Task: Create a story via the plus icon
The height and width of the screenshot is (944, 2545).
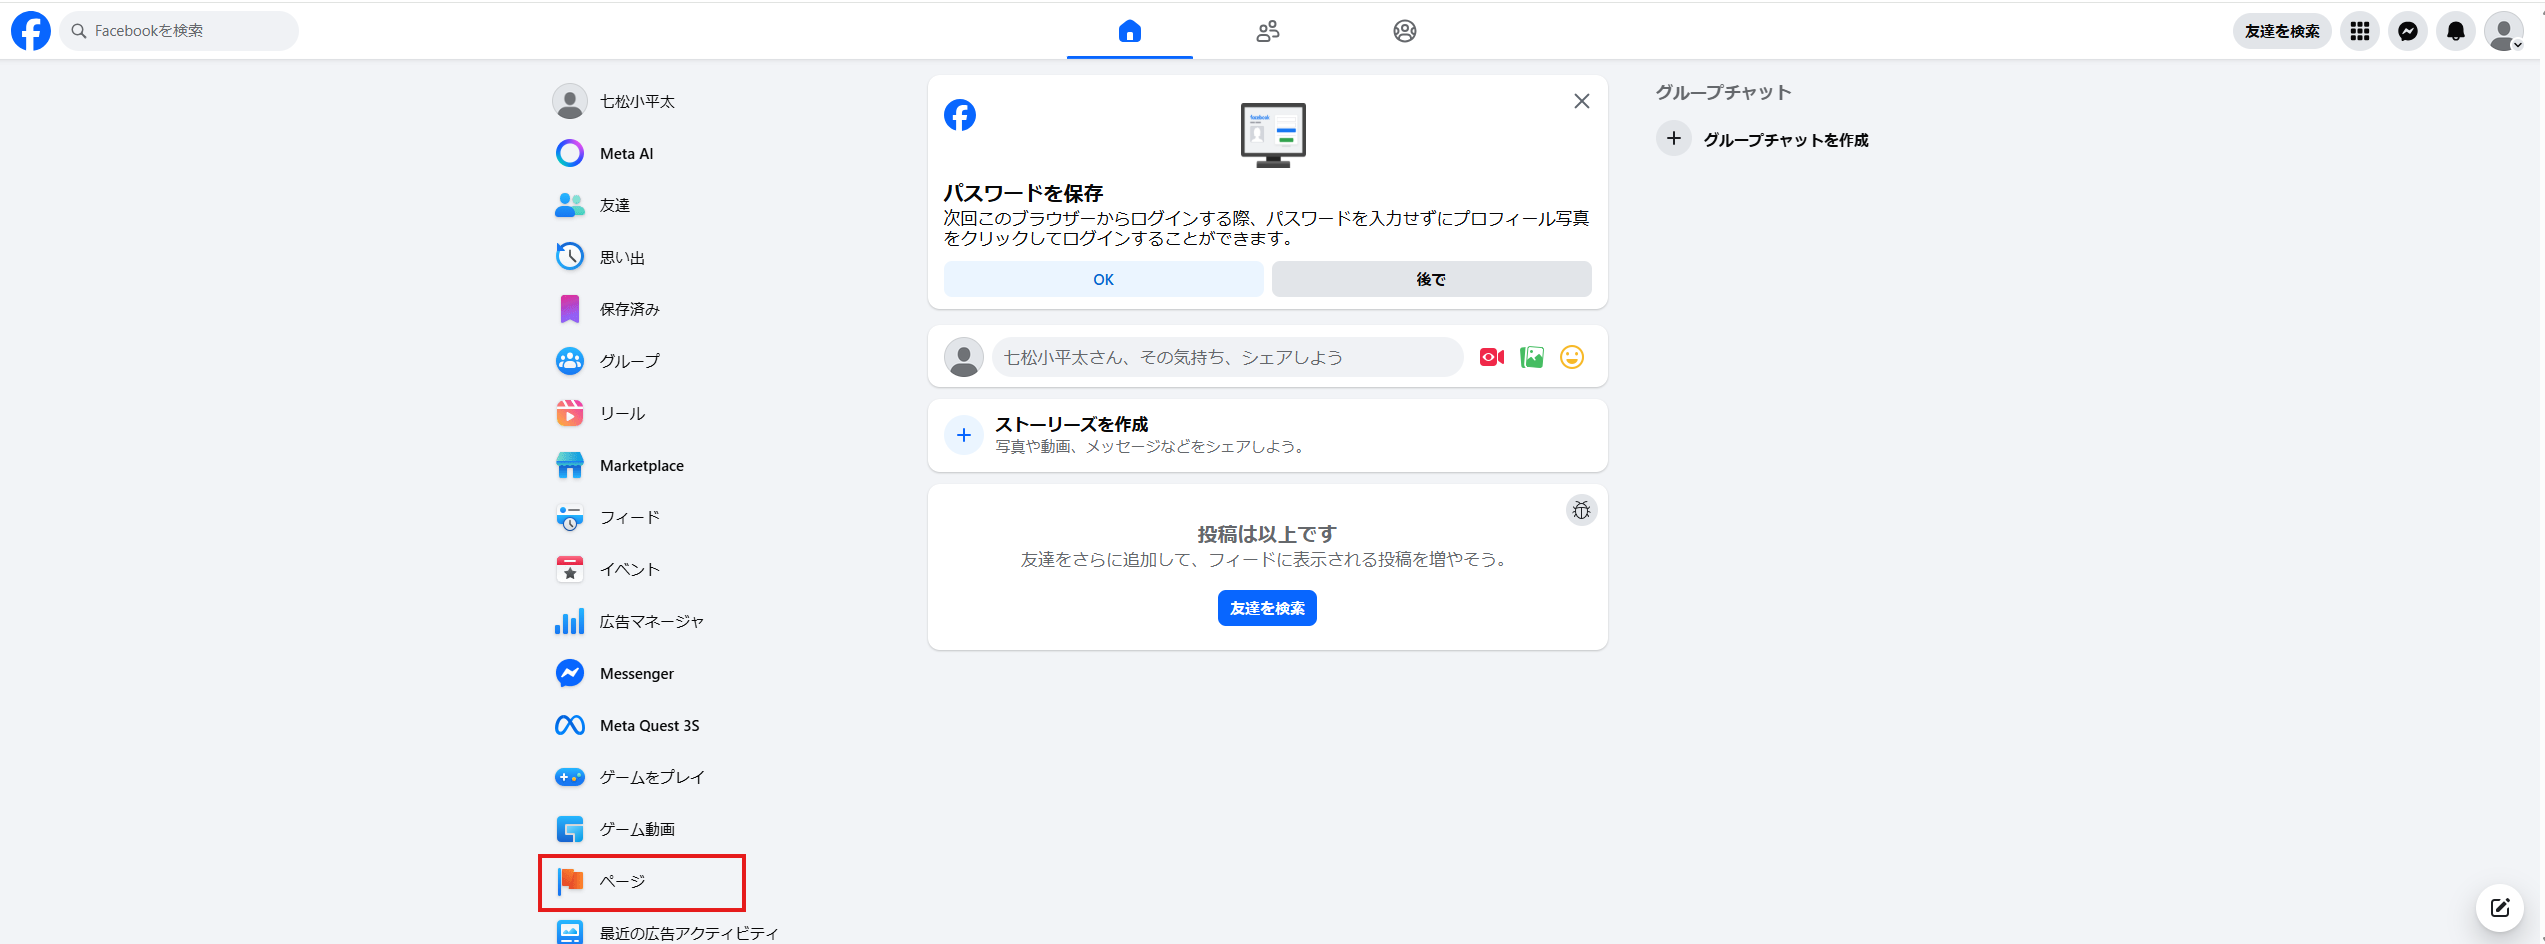Action: coord(963,435)
